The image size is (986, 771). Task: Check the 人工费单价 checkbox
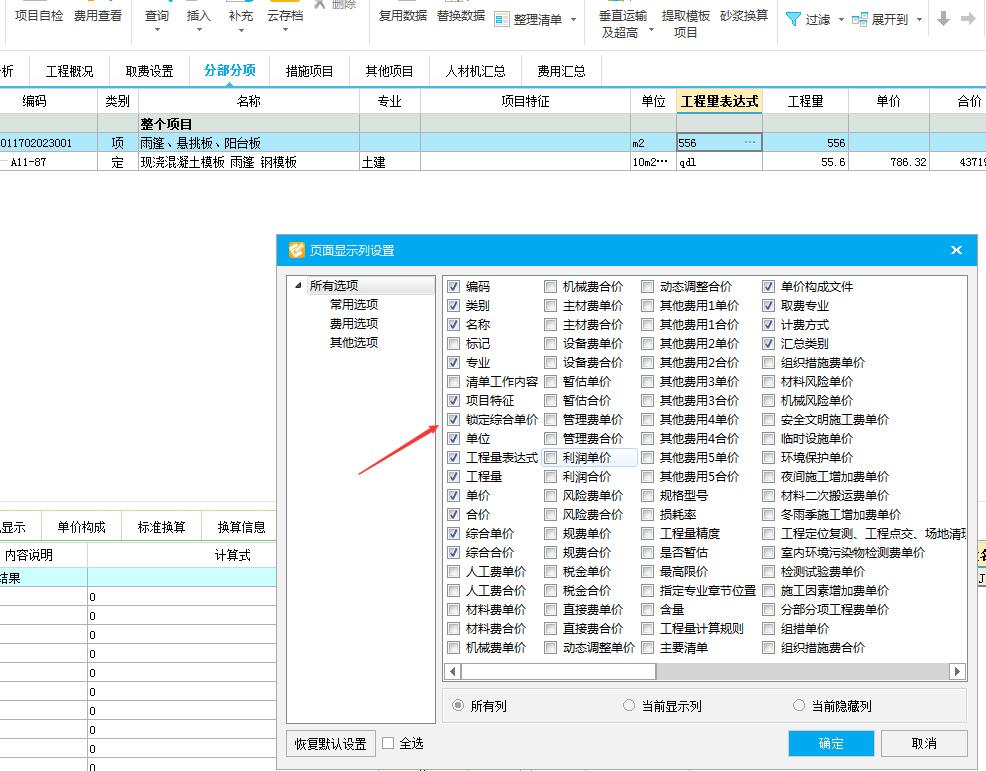click(453, 572)
